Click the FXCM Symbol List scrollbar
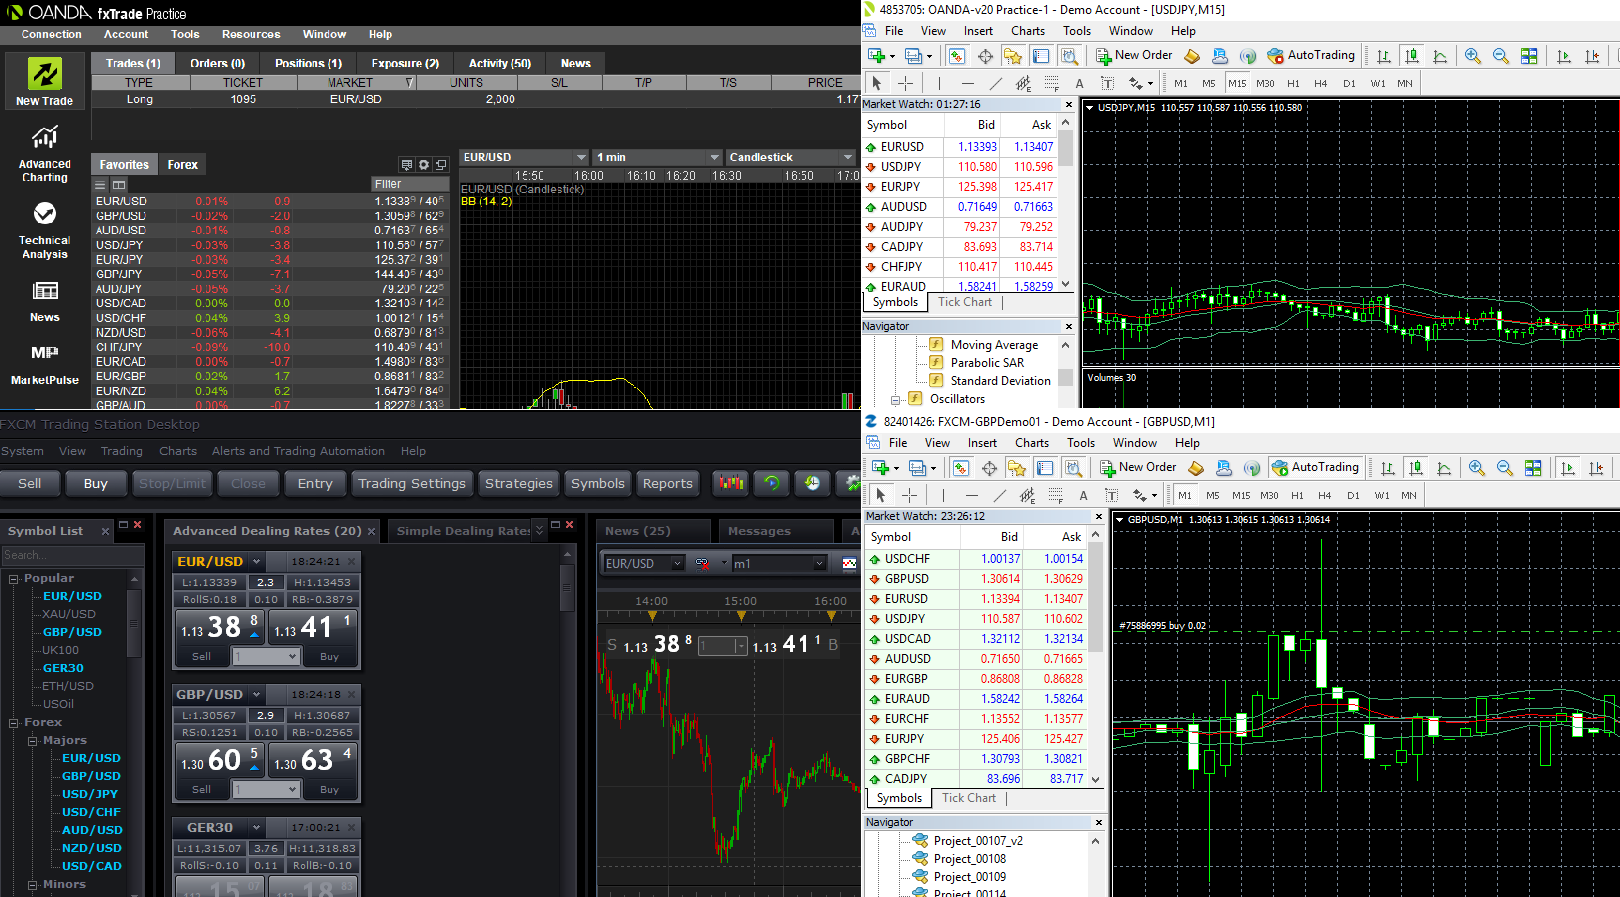The image size is (1620, 897). (135, 623)
